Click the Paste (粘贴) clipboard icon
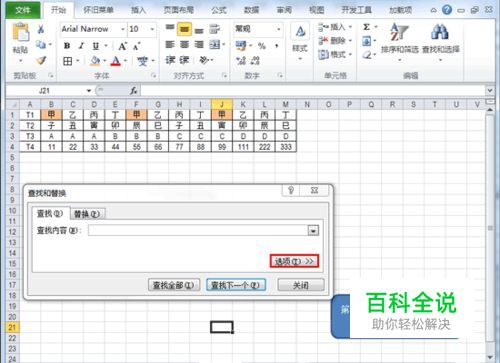500x363 pixels. (x=21, y=33)
